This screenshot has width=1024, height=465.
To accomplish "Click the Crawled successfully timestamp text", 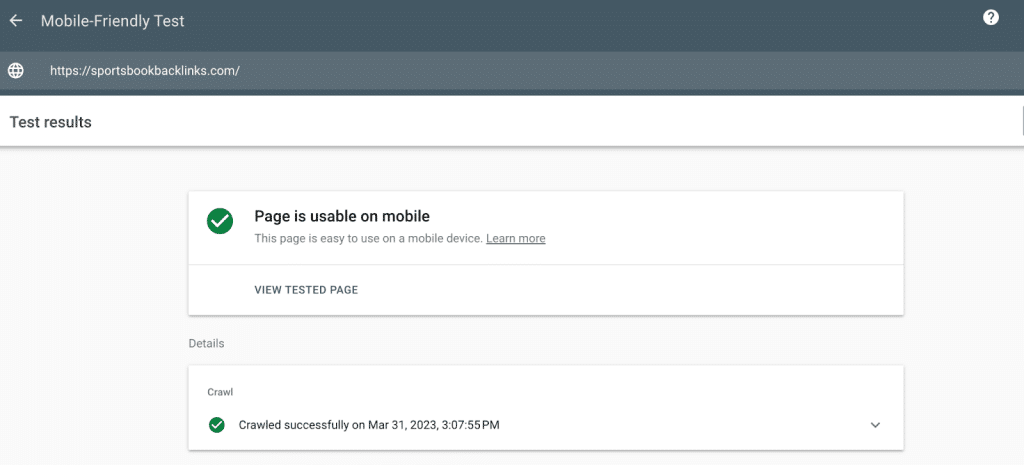I will 369,425.
